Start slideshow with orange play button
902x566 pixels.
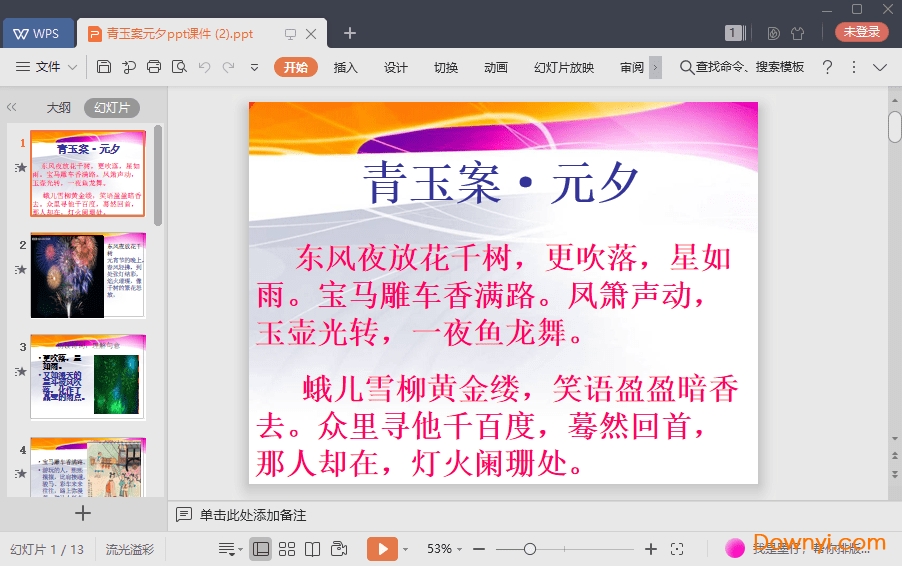[x=383, y=549]
